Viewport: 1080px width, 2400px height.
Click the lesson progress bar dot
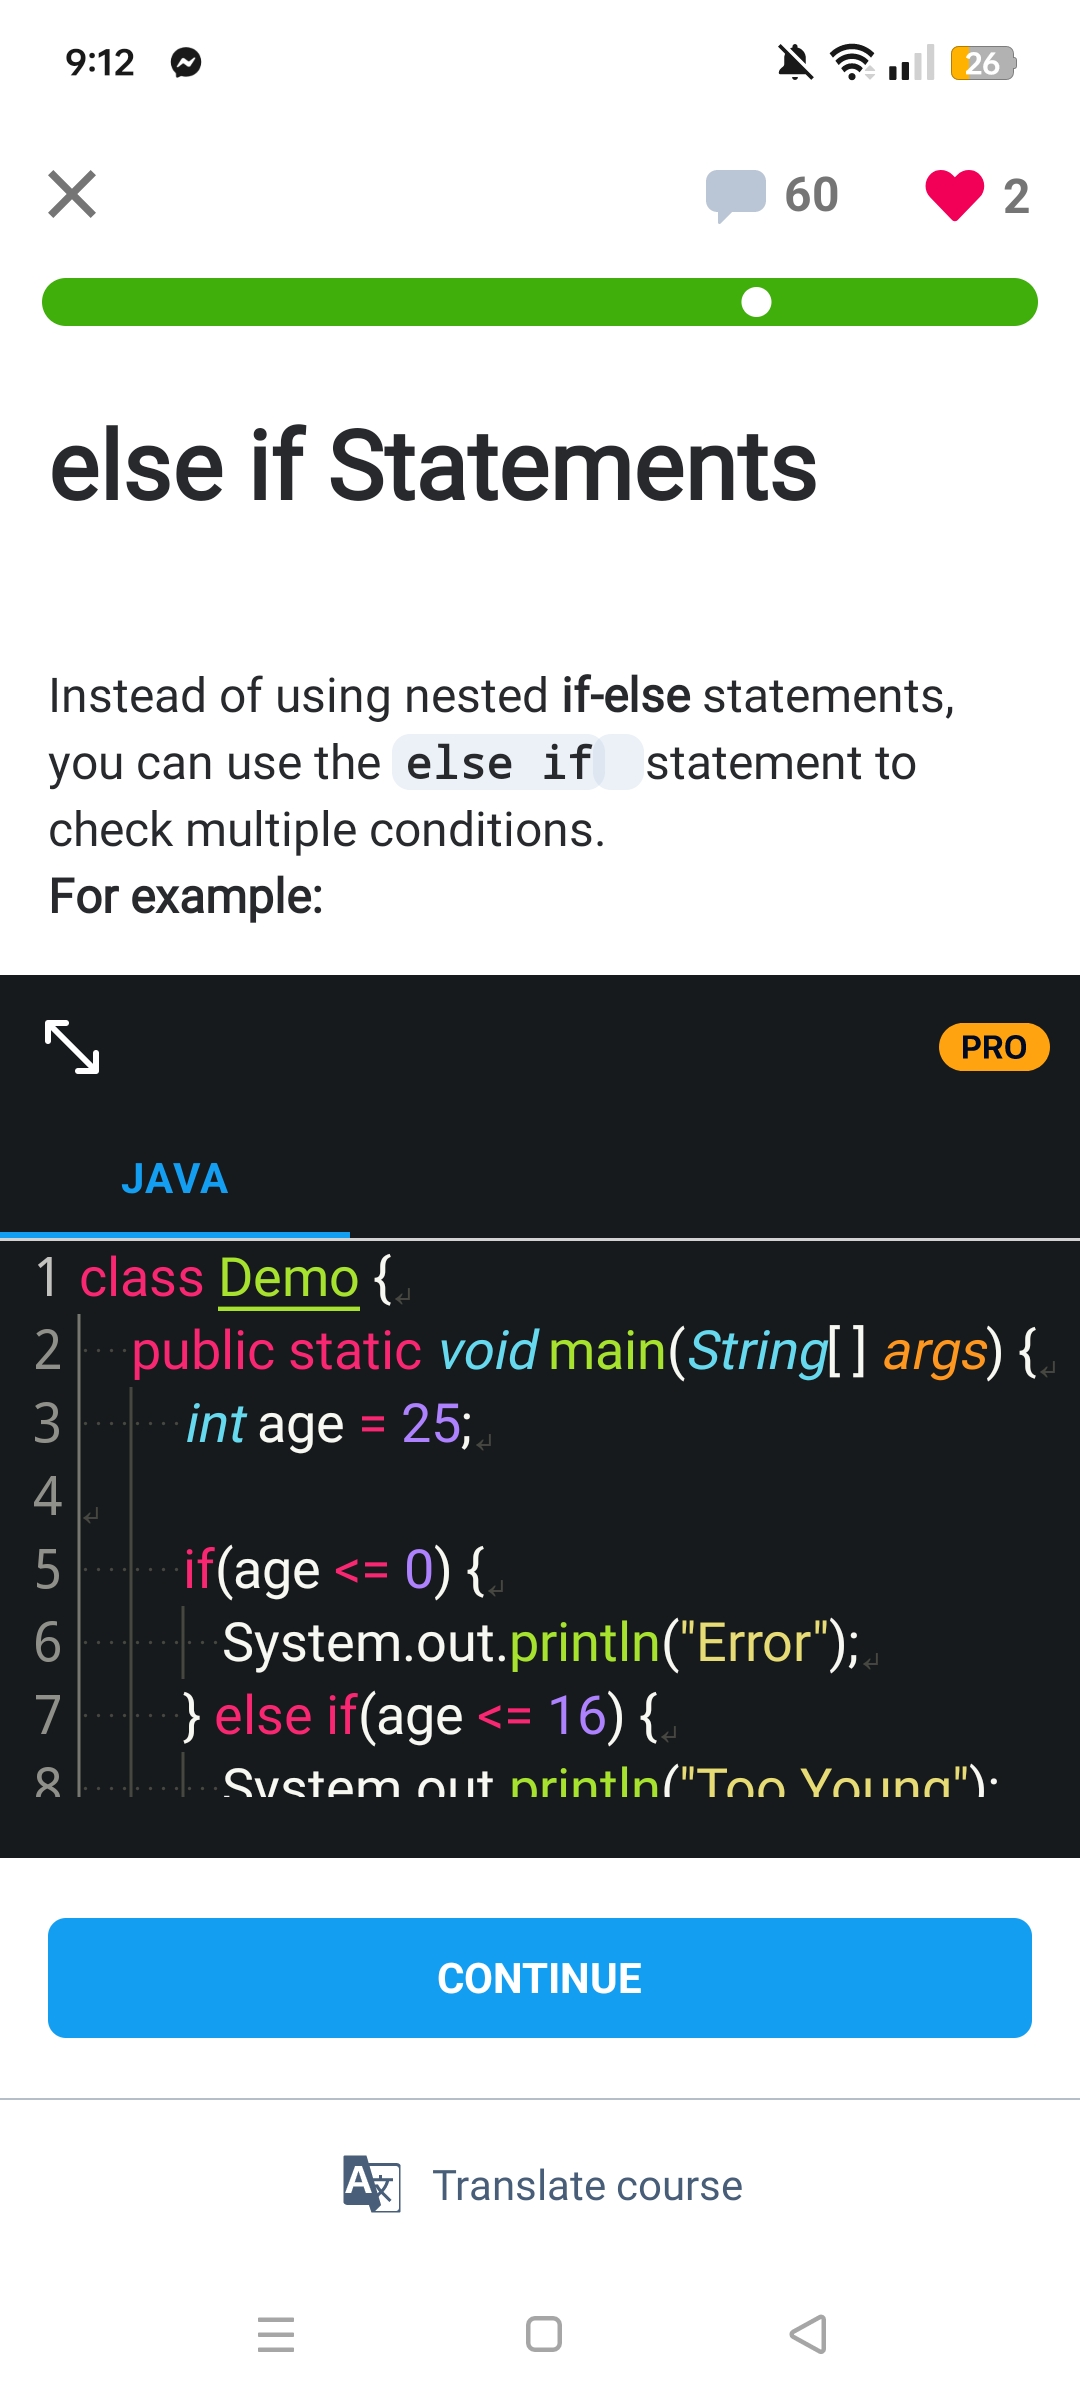click(757, 302)
